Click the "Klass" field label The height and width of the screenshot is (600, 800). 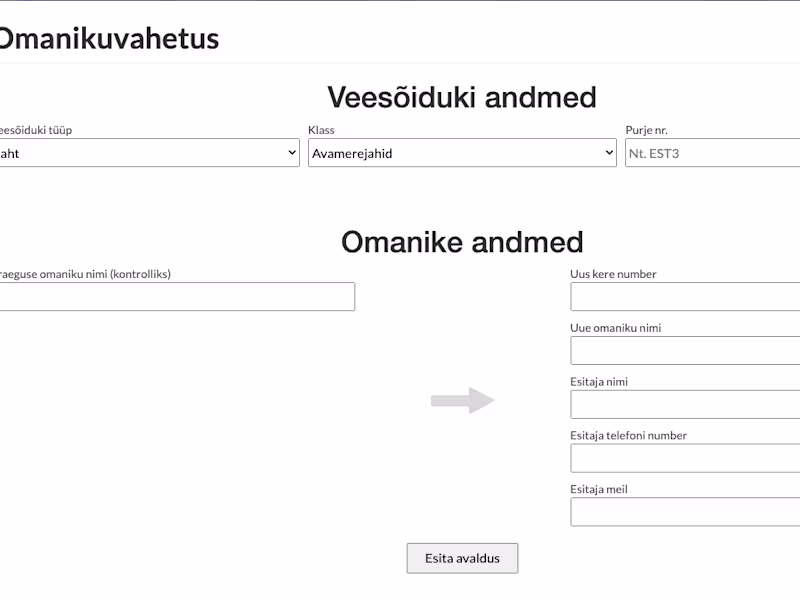point(321,130)
